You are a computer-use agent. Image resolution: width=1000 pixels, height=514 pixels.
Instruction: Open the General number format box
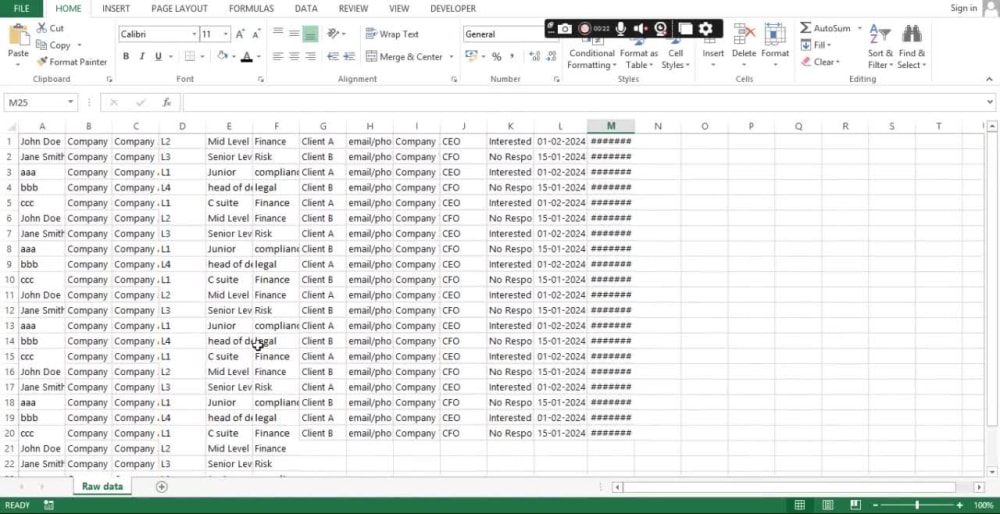pos(504,34)
